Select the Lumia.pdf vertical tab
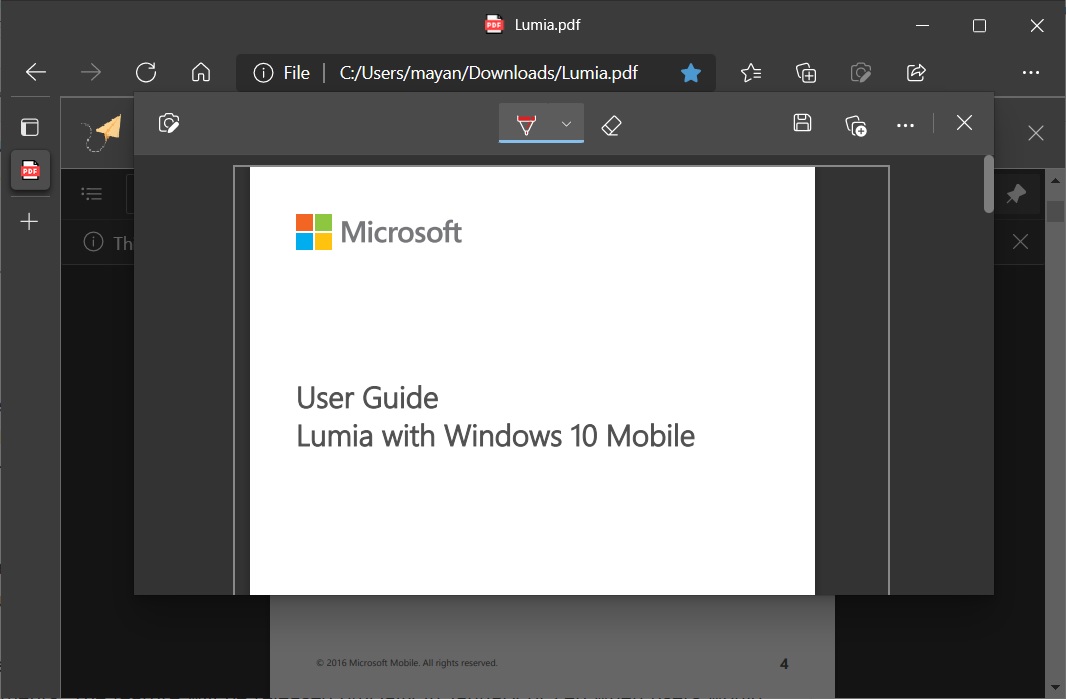Screen dimensions: 1066x699 coord(30,170)
